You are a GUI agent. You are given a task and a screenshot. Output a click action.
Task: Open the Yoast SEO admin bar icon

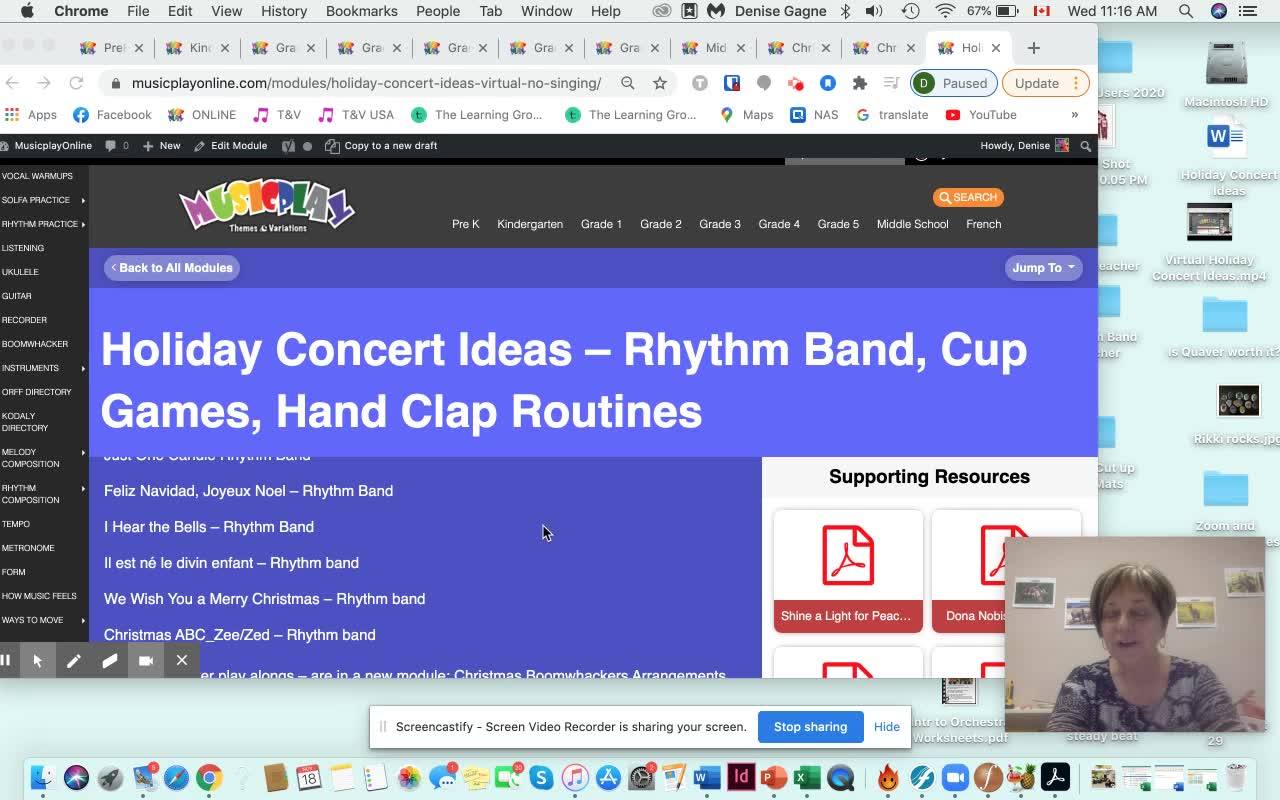point(288,146)
